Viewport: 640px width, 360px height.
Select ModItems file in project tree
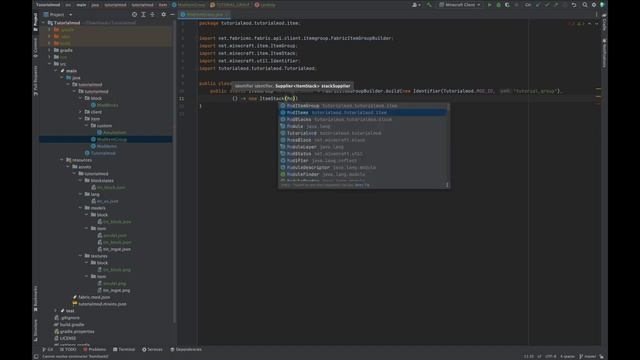107,146
